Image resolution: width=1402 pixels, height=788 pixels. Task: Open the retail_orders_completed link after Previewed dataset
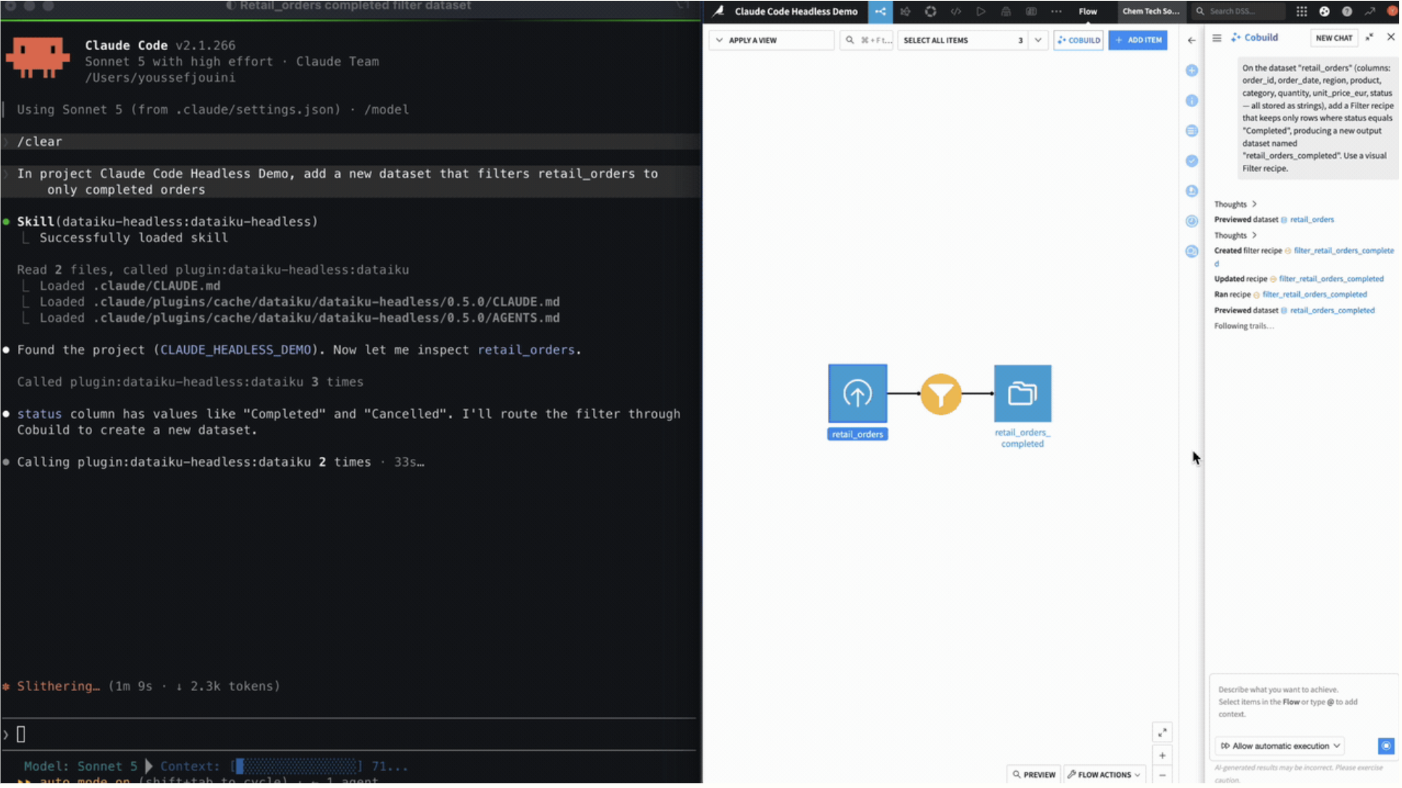pyautogui.click(x=1332, y=311)
